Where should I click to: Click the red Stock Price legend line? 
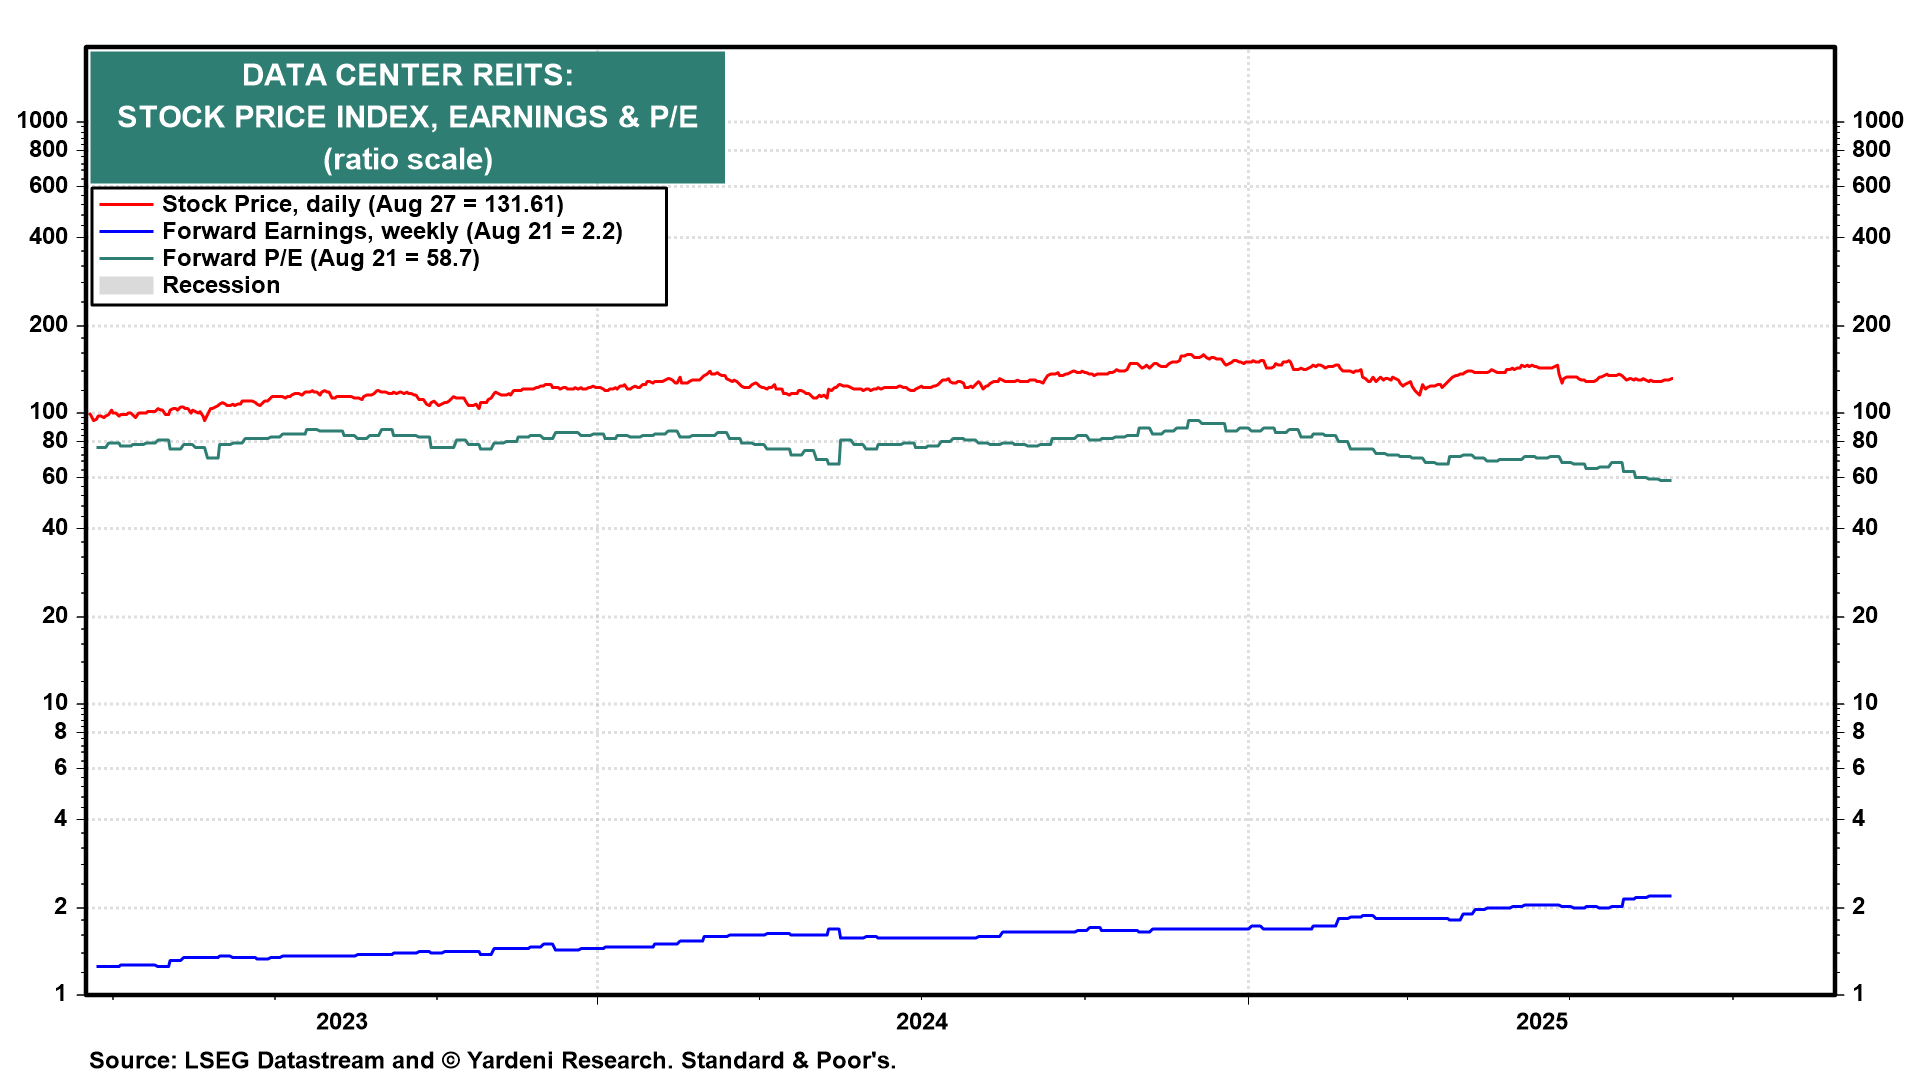tap(126, 204)
